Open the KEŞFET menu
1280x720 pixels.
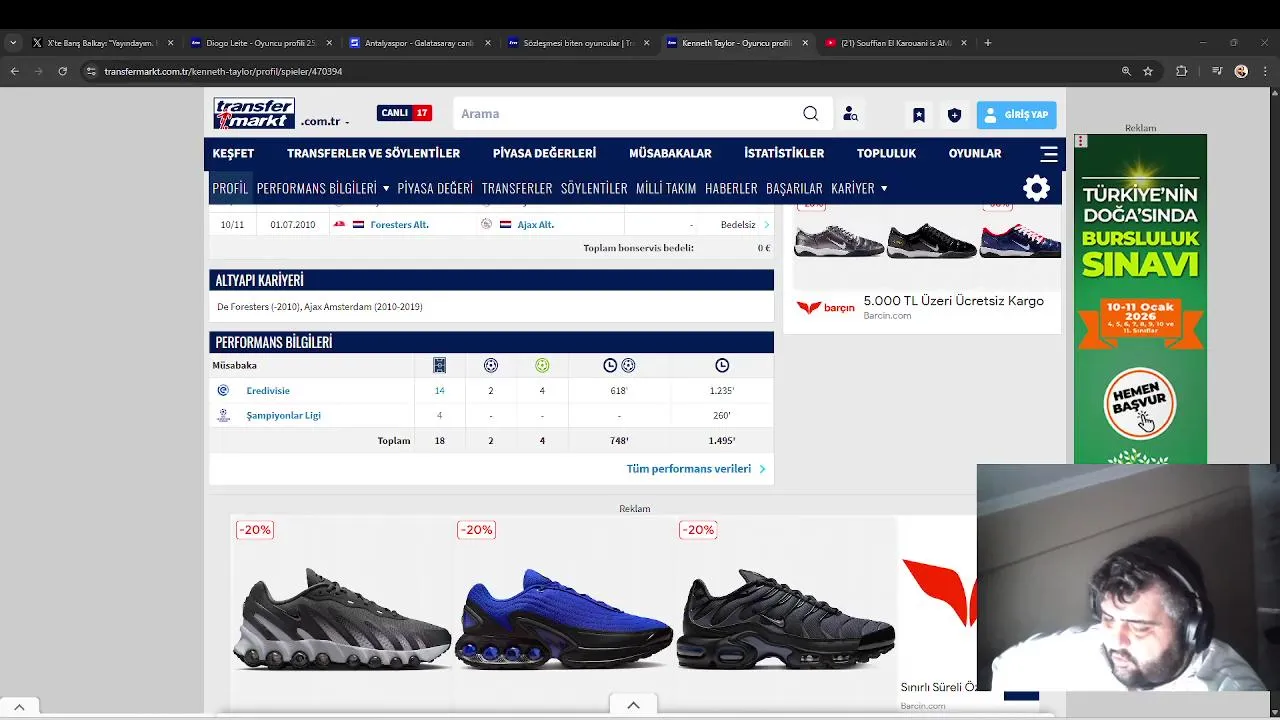click(233, 153)
